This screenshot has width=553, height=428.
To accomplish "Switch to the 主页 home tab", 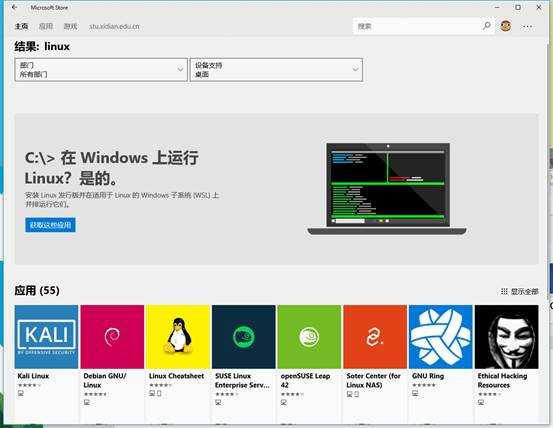I will click(21, 26).
